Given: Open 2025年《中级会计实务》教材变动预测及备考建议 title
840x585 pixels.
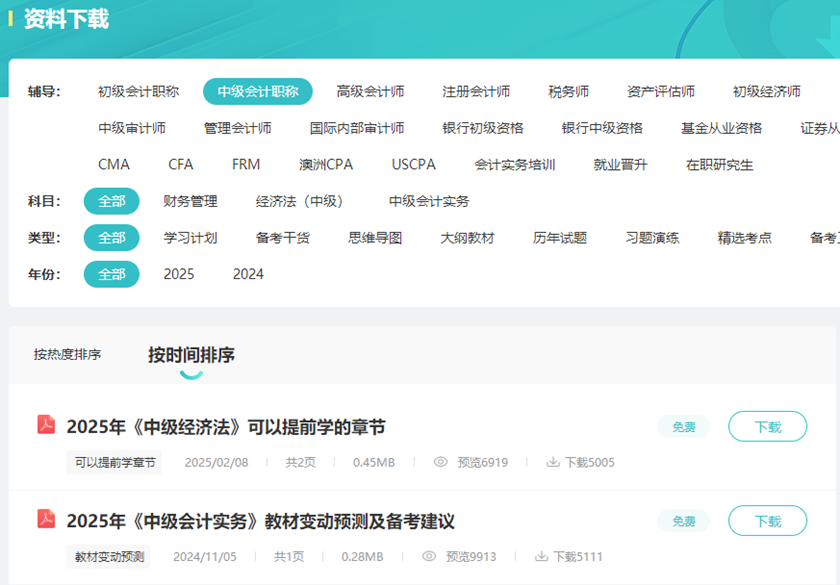Looking at the screenshot, I should [x=260, y=521].
